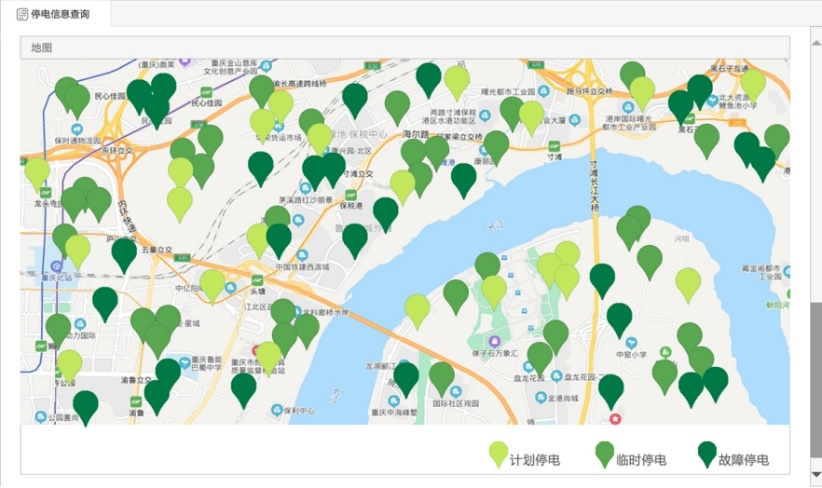Image resolution: width=822 pixels, height=488 pixels.
Task: Open the 停电信息查询 tab
Action: coord(54,13)
